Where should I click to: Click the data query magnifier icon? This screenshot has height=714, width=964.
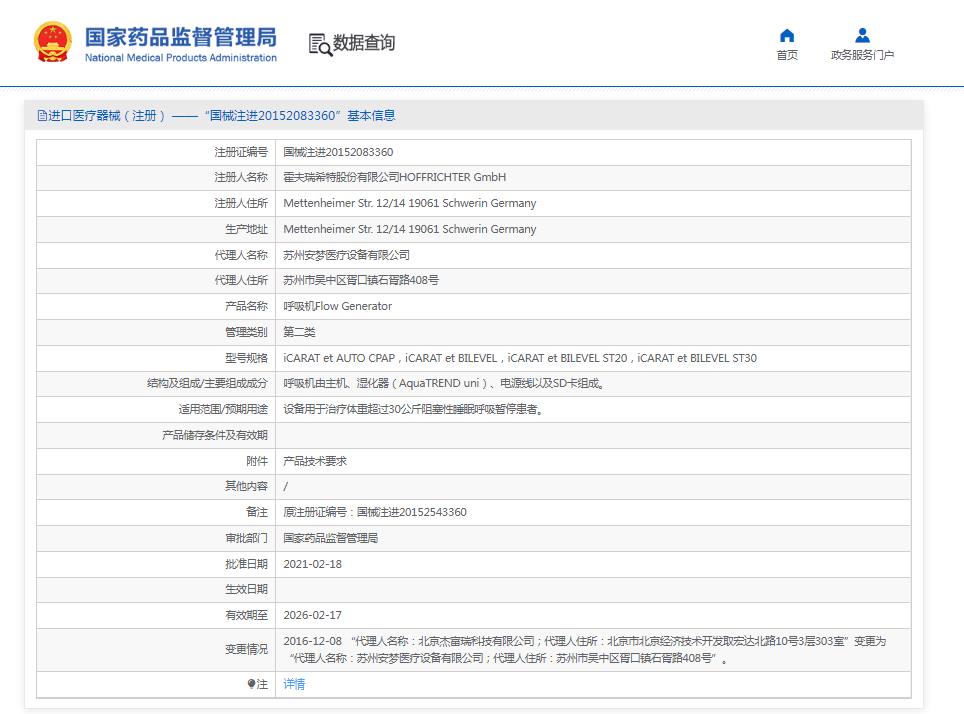pyautogui.click(x=319, y=44)
